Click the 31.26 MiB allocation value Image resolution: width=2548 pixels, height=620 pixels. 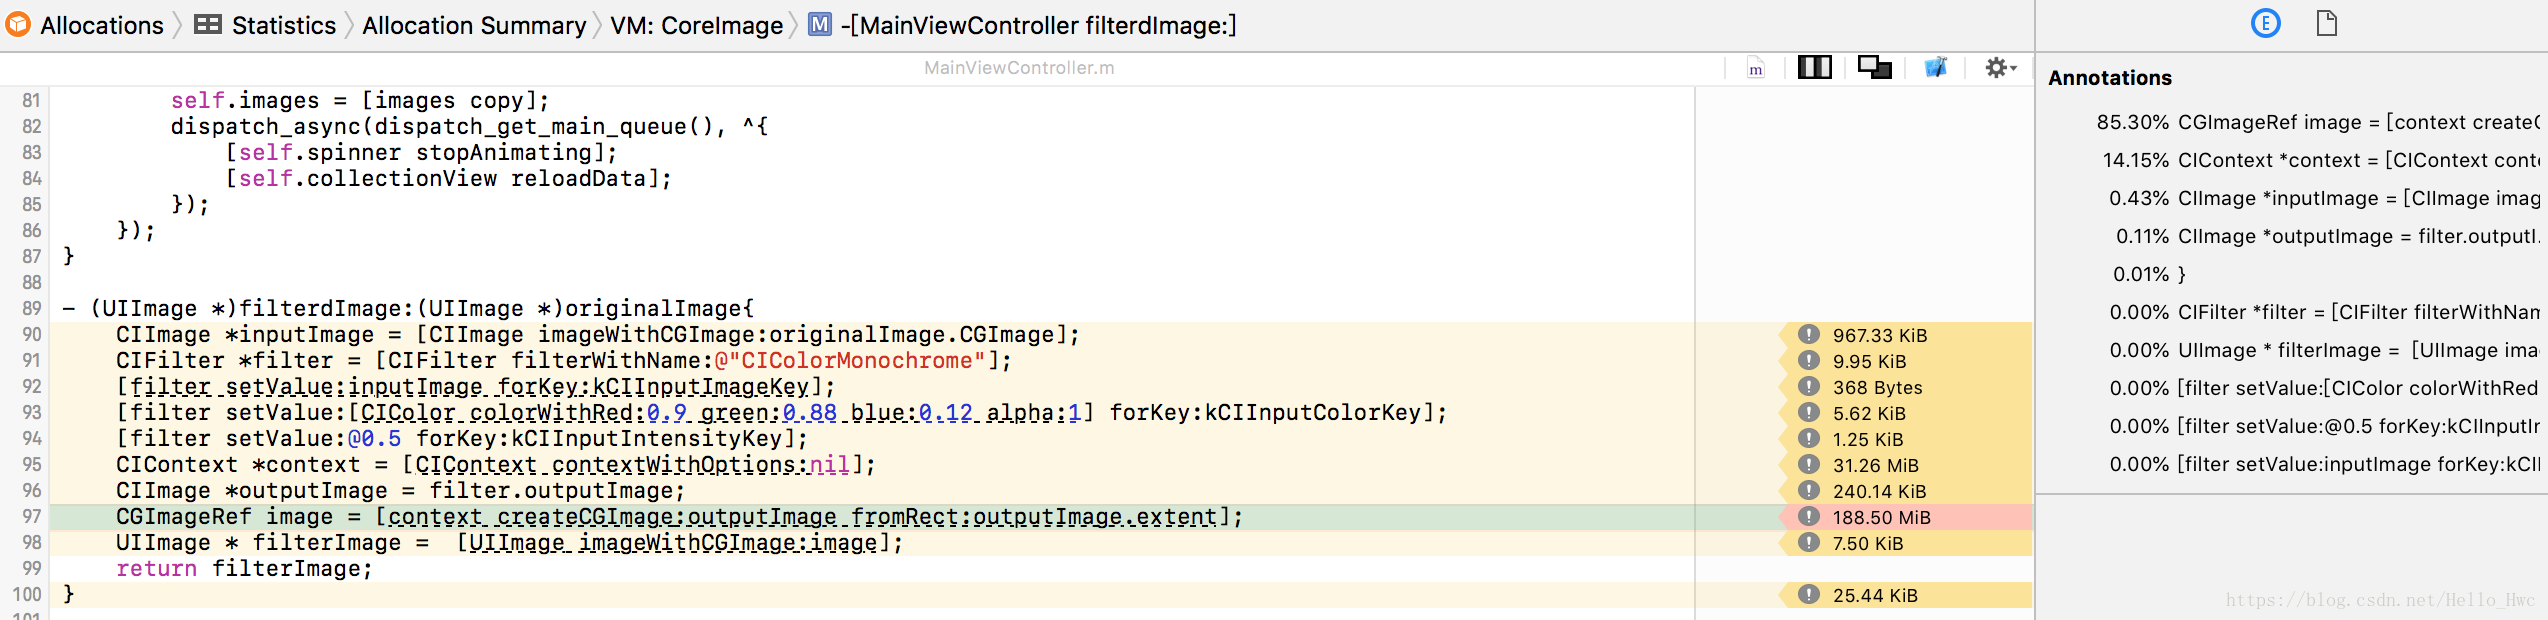pyautogui.click(x=1875, y=465)
